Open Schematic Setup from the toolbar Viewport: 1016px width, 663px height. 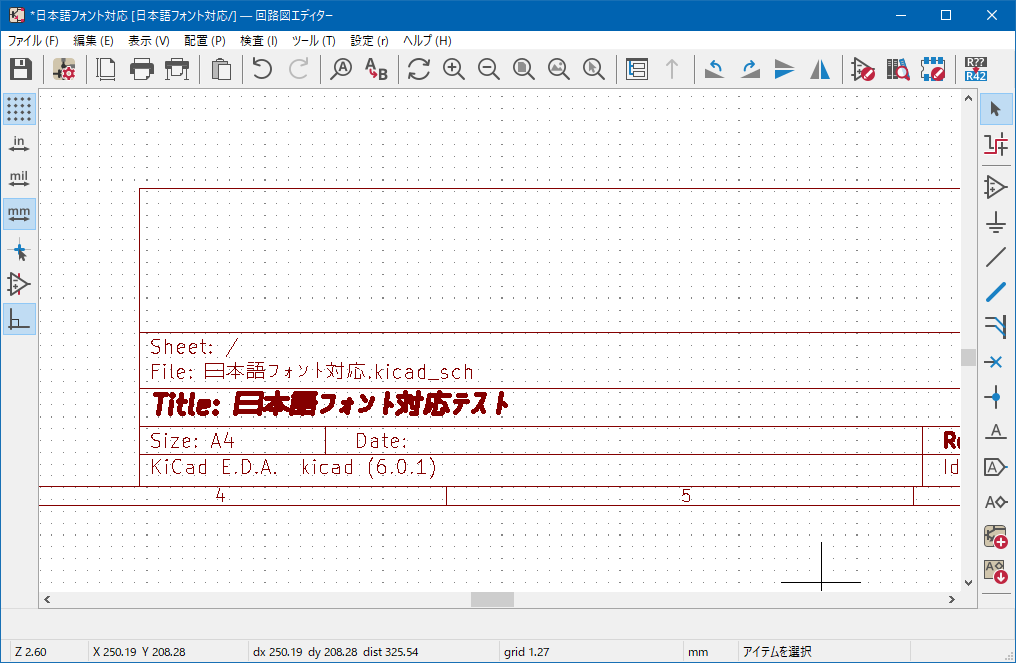(64, 69)
